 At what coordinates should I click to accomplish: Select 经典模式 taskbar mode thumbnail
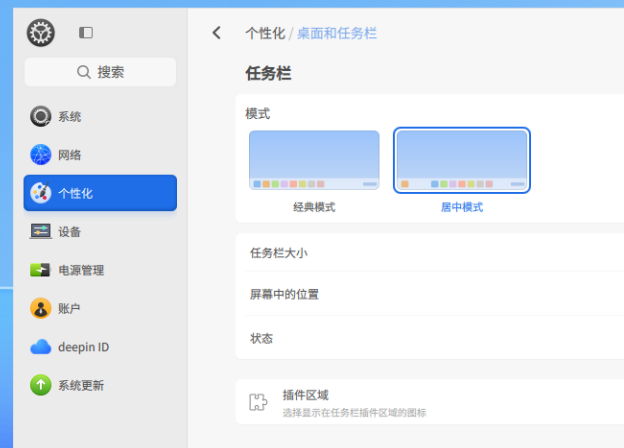click(314, 160)
